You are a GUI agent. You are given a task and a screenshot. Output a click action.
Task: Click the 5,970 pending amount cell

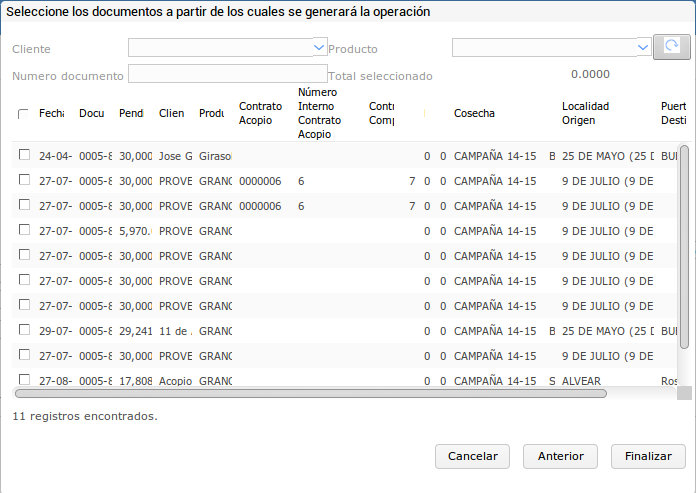(x=135, y=231)
